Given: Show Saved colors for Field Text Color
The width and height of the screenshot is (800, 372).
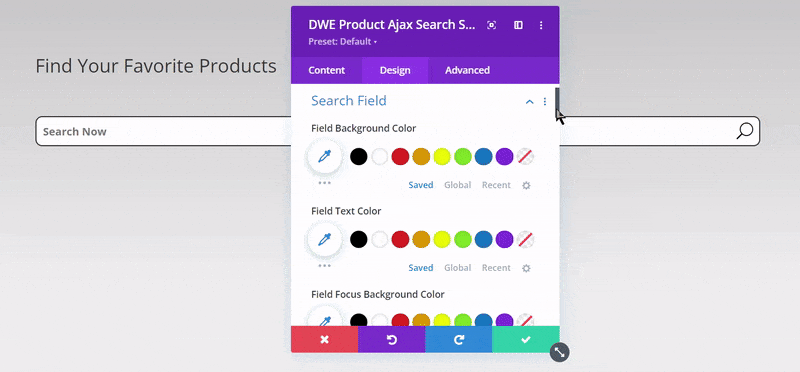Looking at the screenshot, I should (421, 268).
